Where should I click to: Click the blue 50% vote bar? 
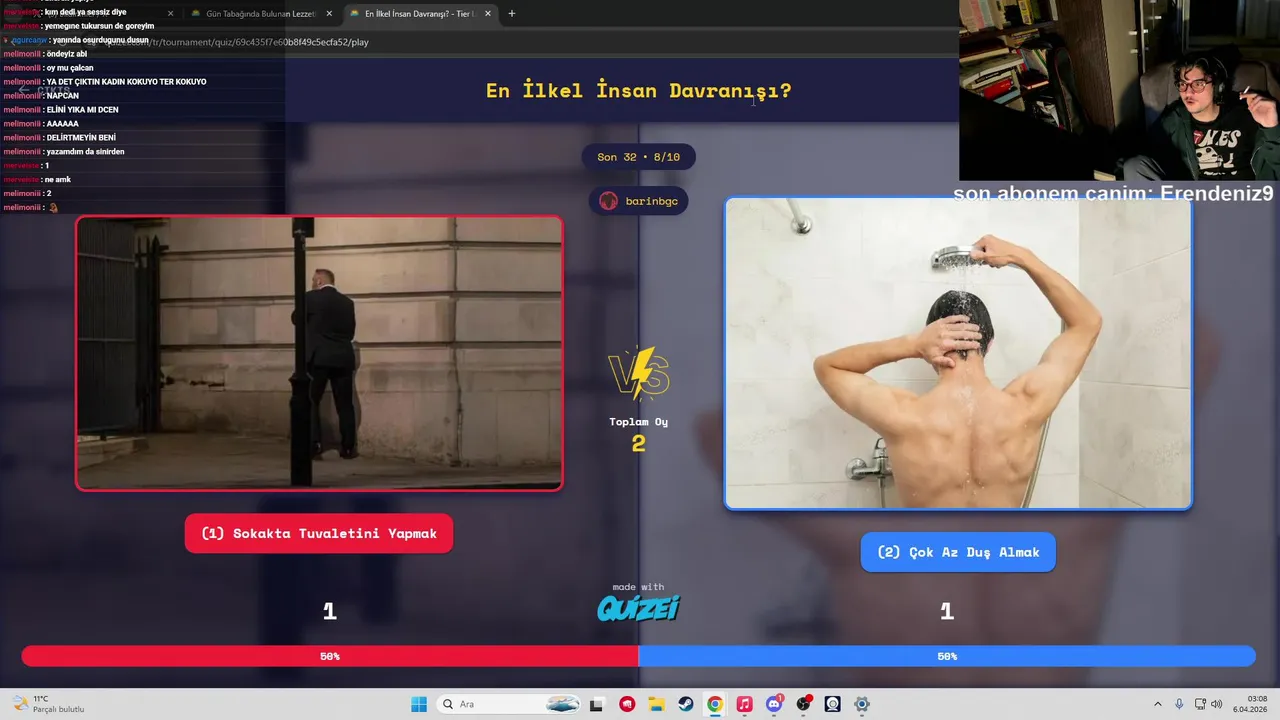947,656
